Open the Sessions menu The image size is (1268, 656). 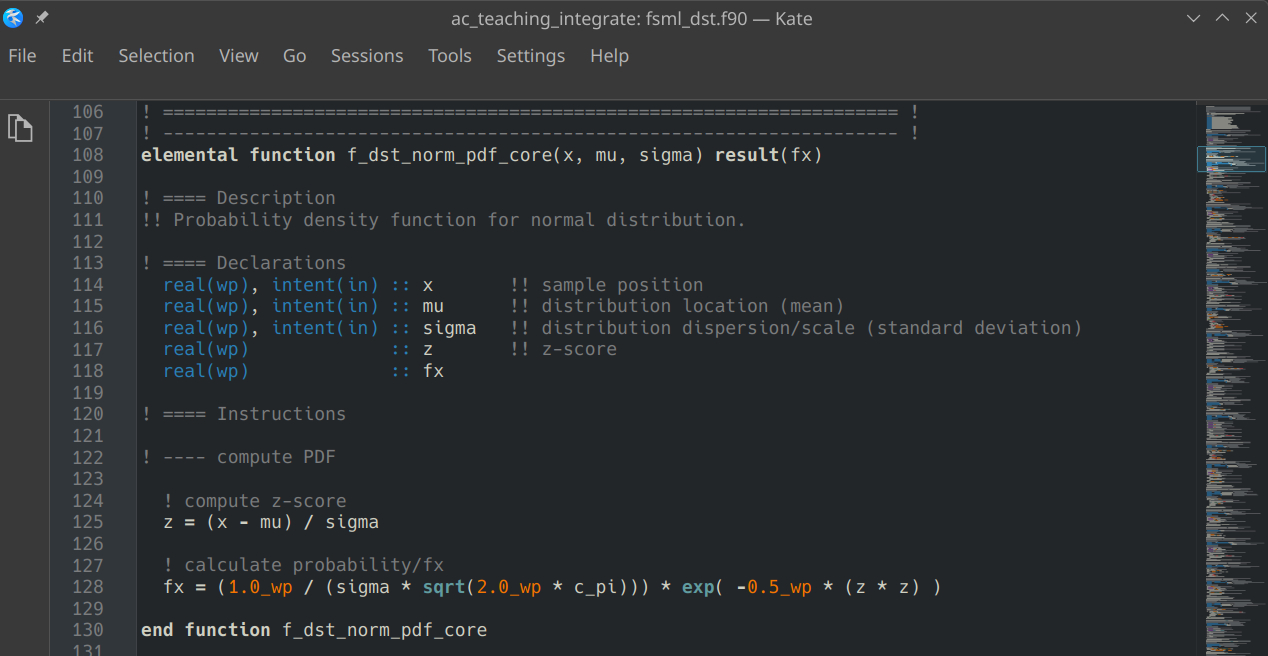coord(367,56)
